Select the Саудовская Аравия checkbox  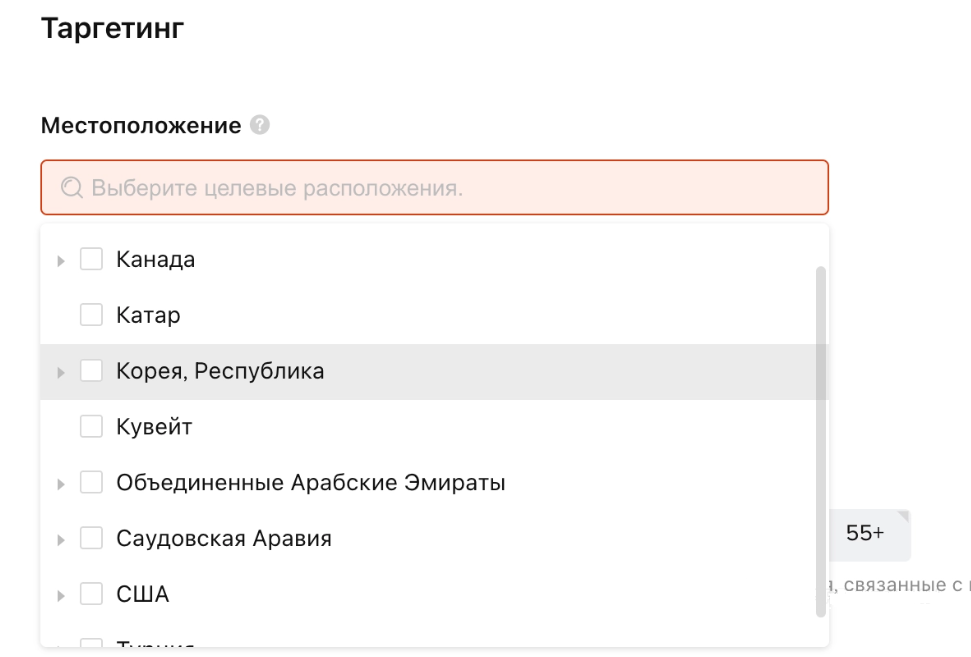pos(91,537)
